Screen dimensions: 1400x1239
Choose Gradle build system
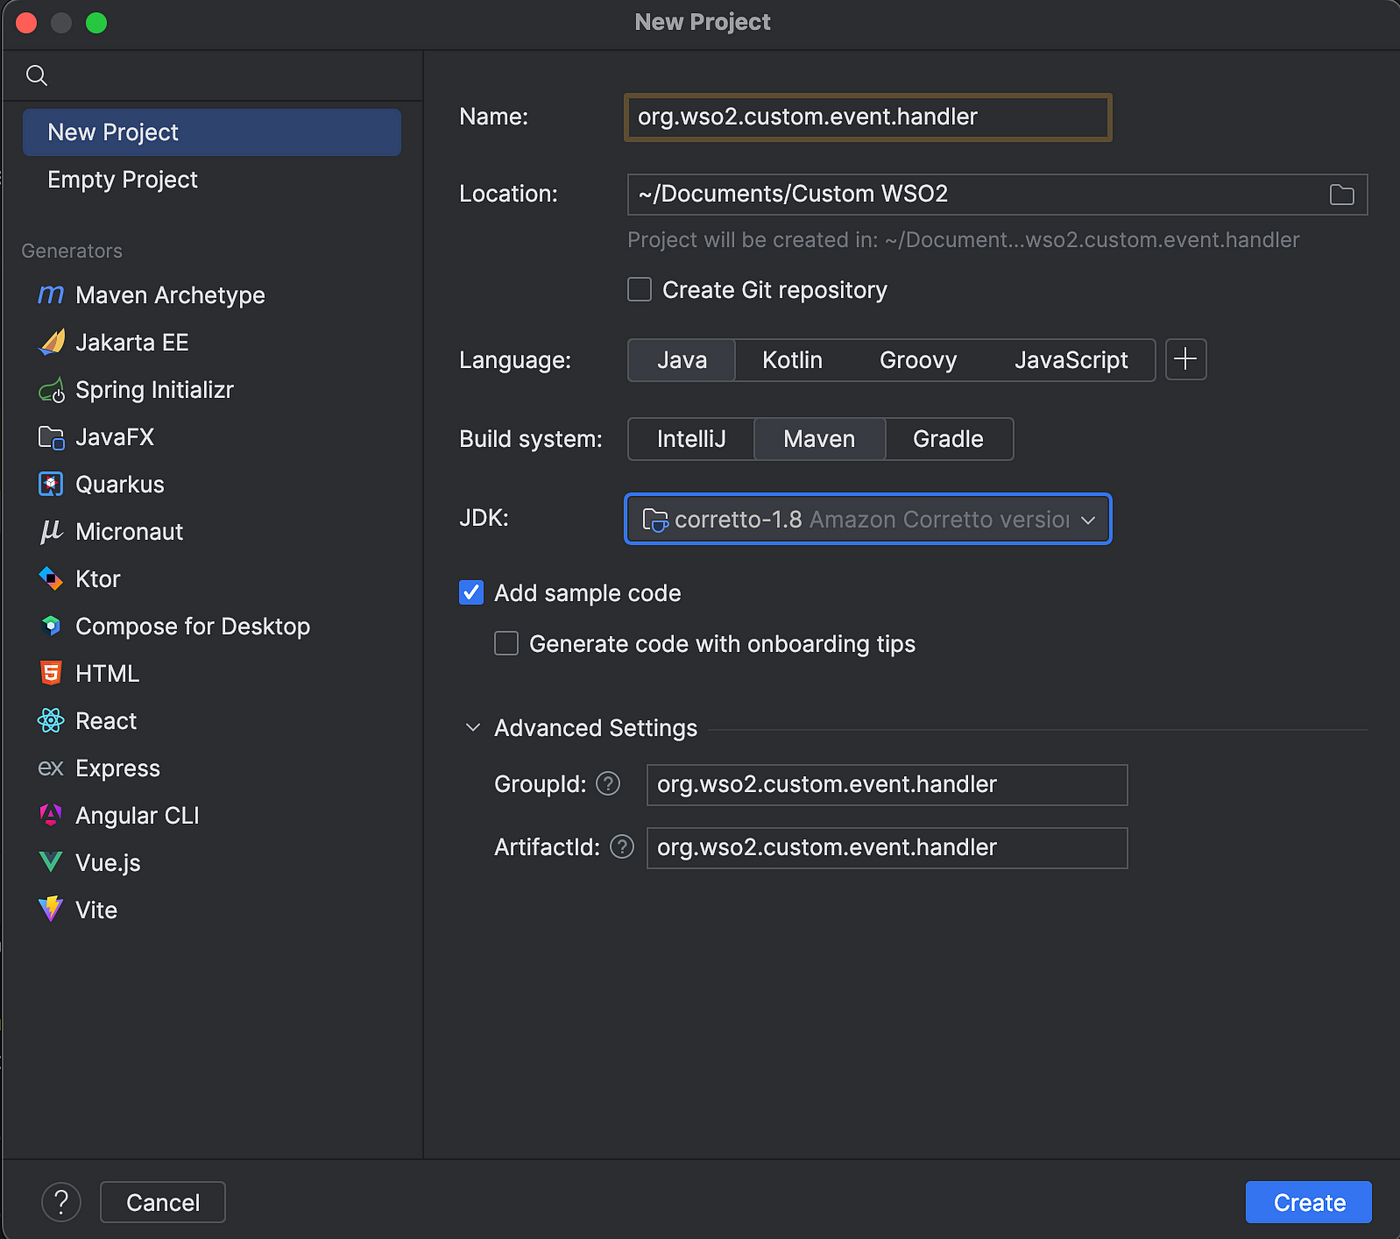(x=948, y=439)
